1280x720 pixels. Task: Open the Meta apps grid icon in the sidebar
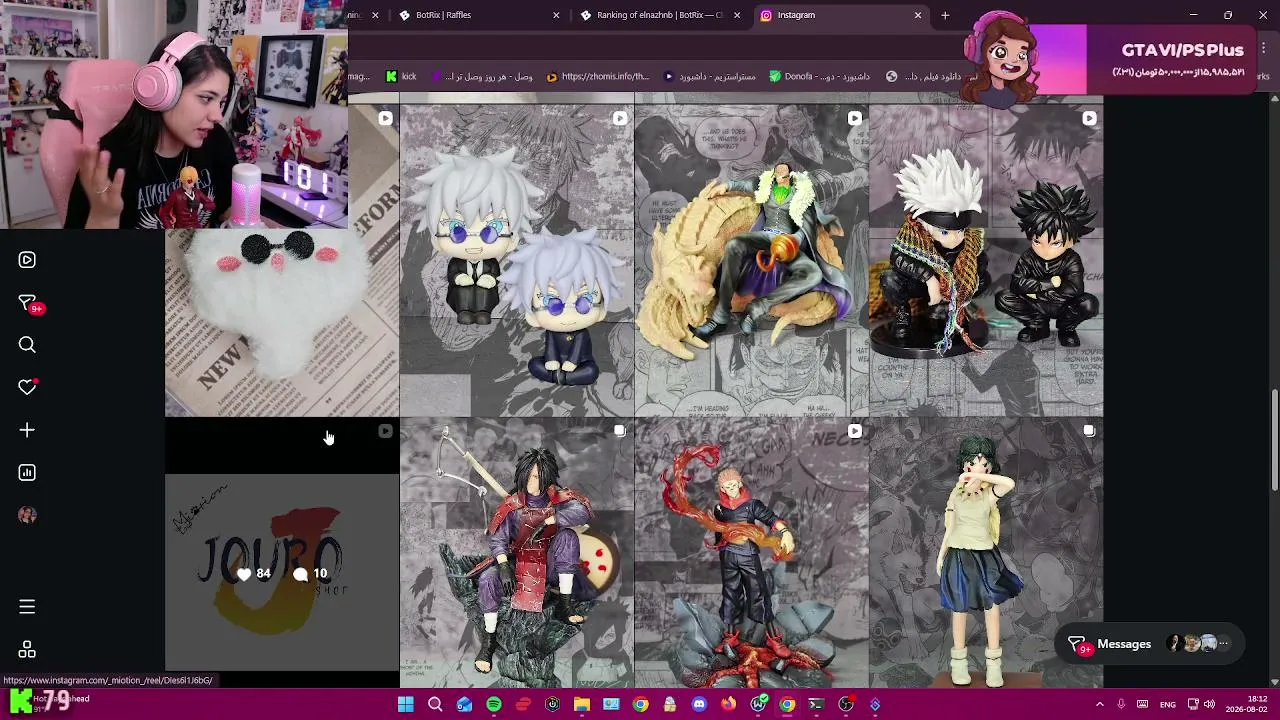click(27, 650)
